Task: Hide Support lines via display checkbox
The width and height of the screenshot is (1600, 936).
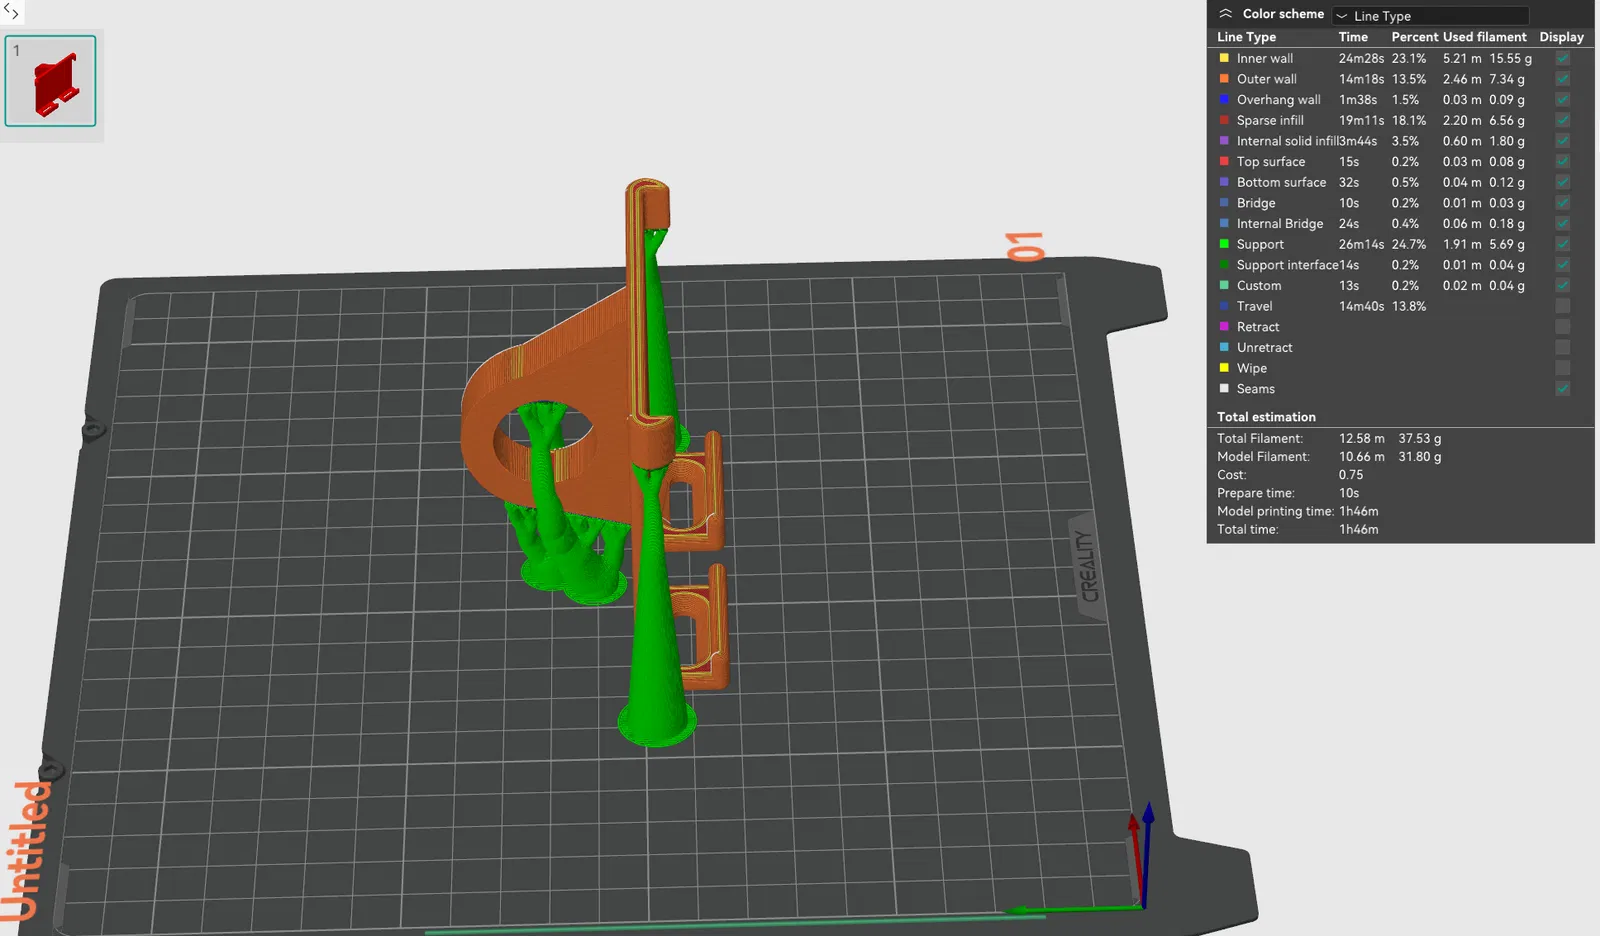Action: coord(1562,245)
